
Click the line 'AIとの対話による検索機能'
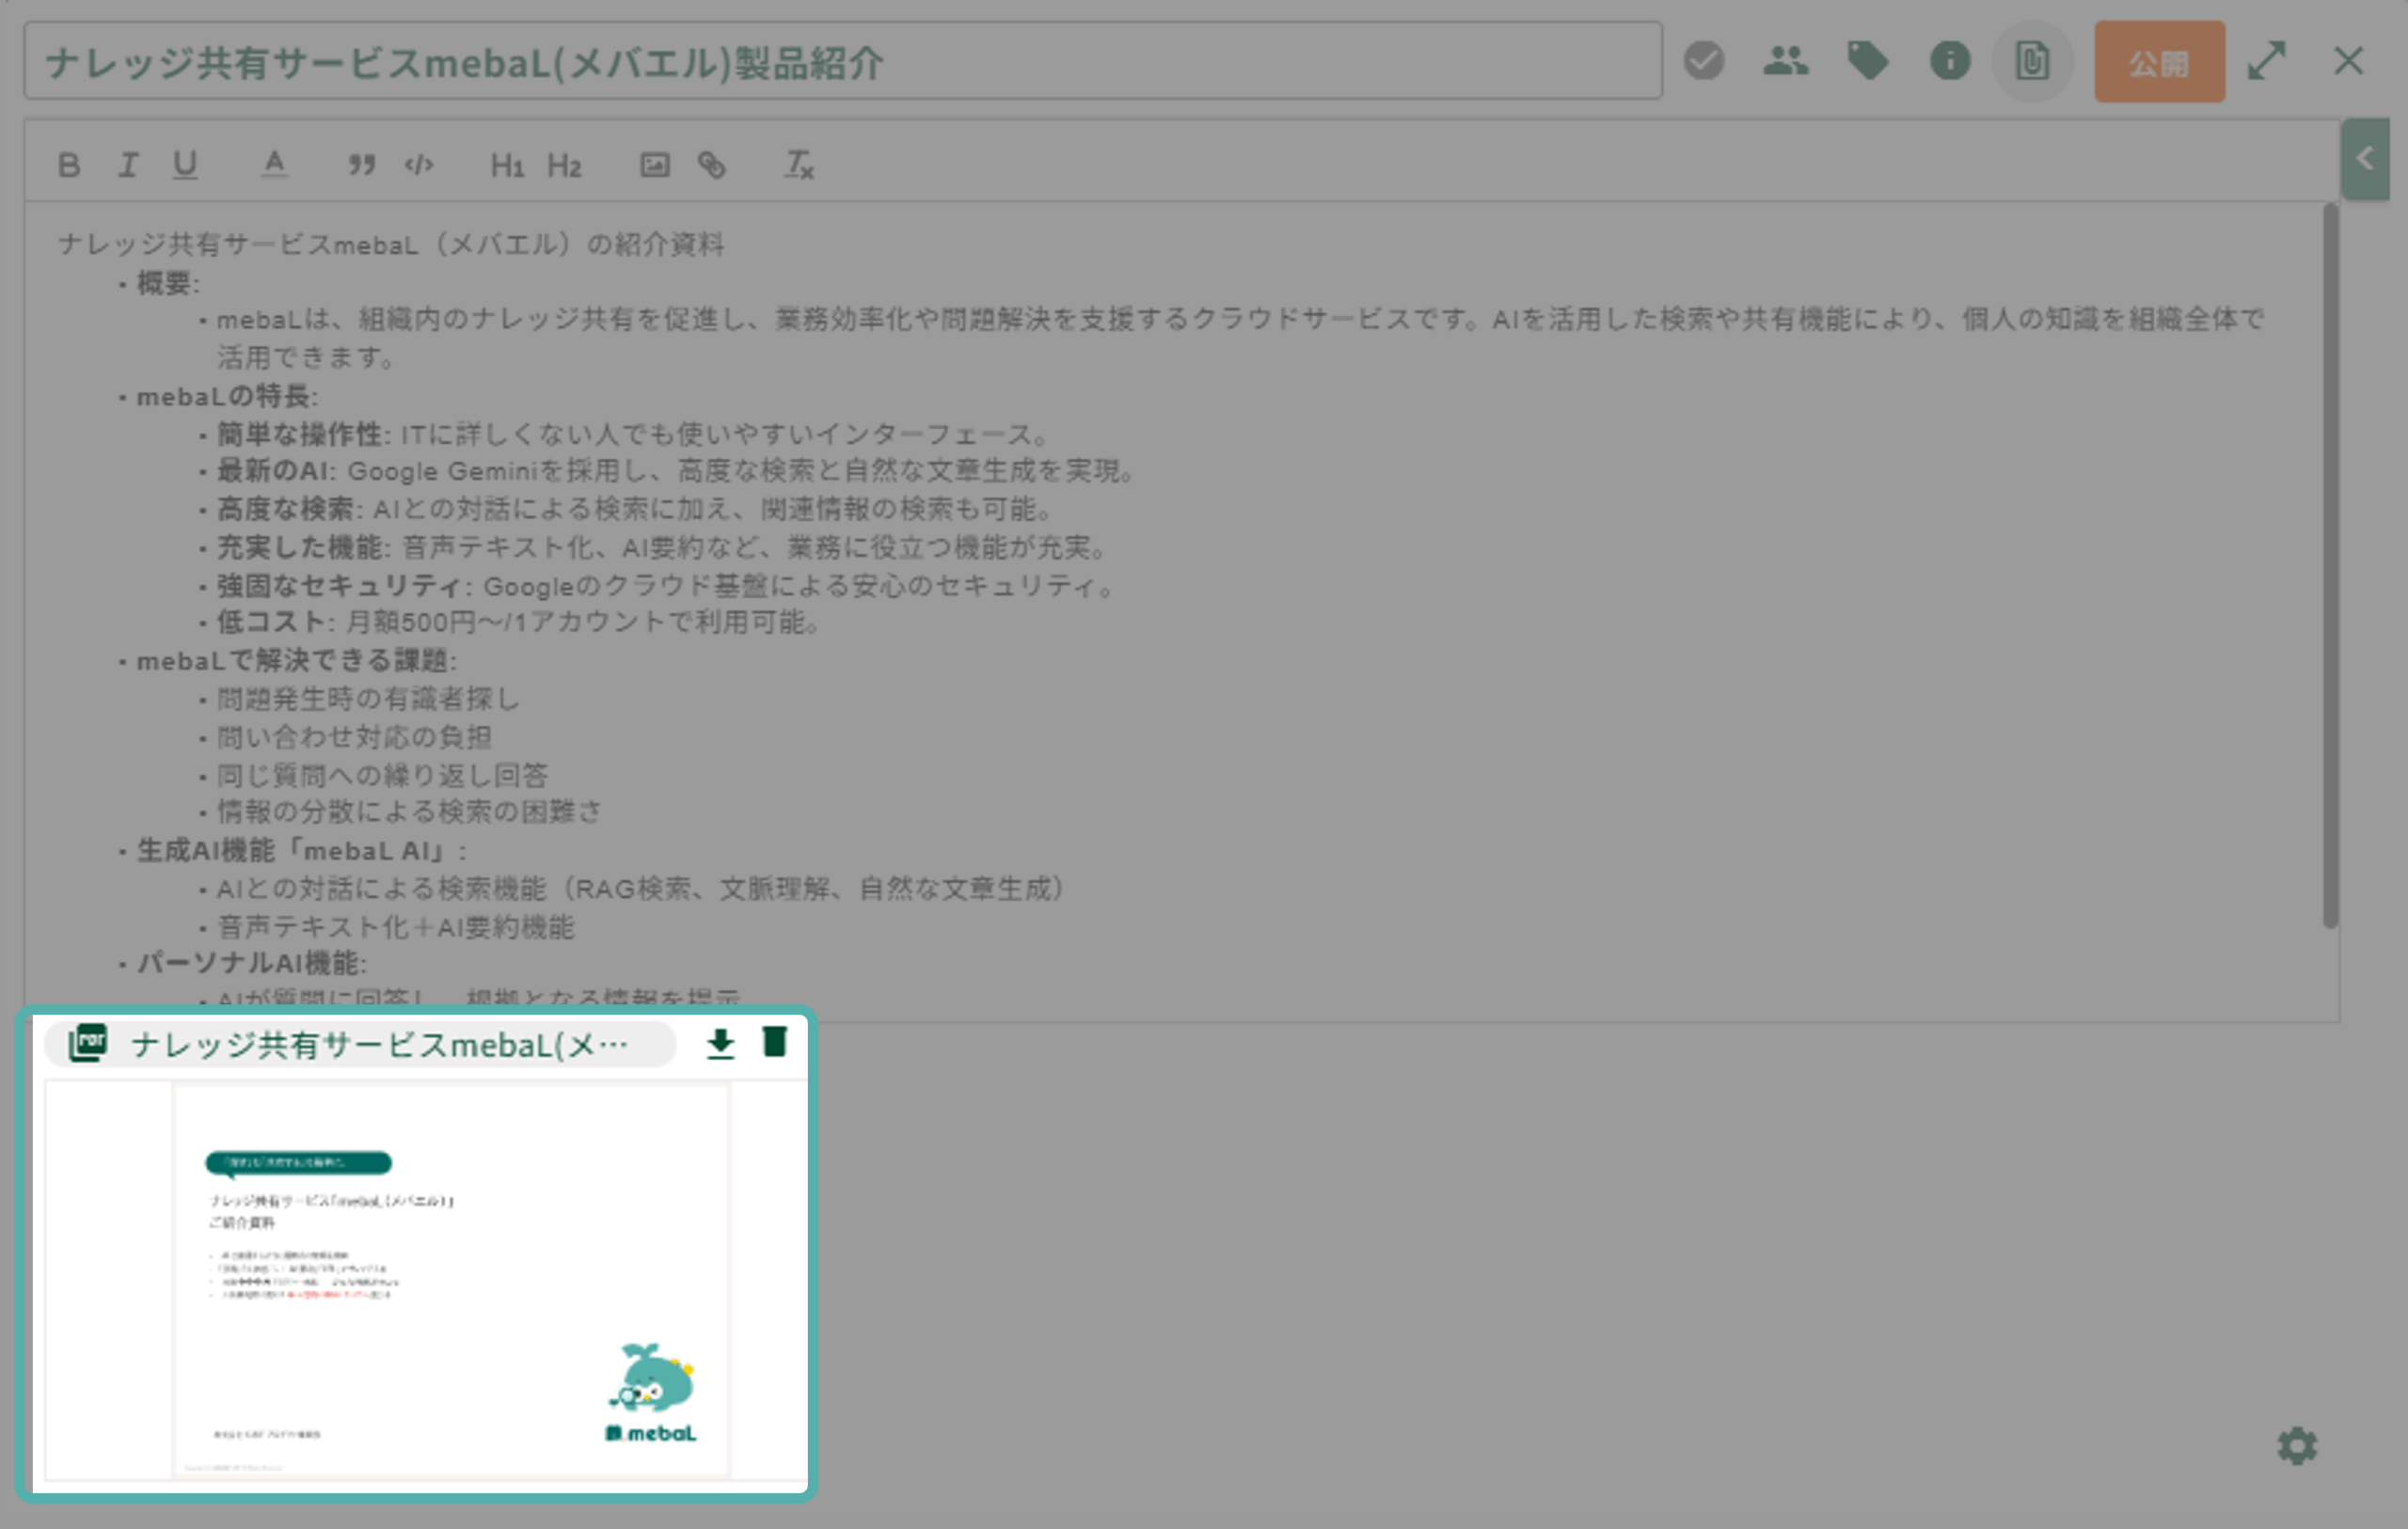pos(642,889)
